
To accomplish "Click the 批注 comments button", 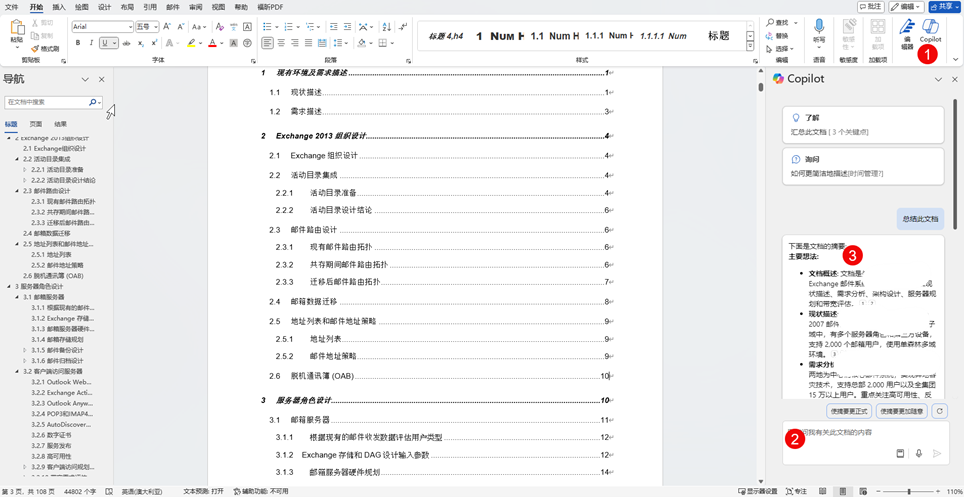I will [870, 6].
